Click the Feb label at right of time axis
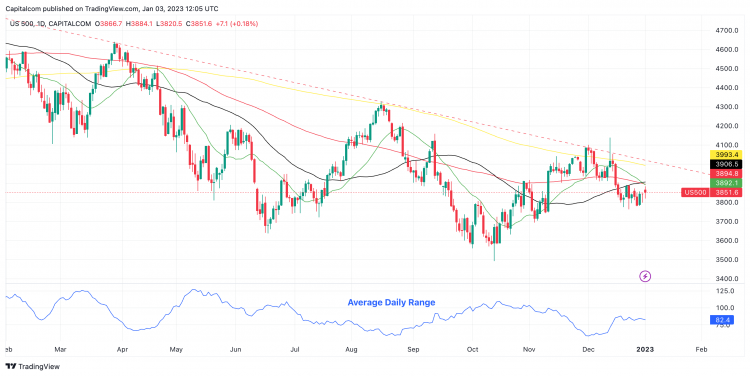This screenshot has height=376, width=750. (x=701, y=349)
